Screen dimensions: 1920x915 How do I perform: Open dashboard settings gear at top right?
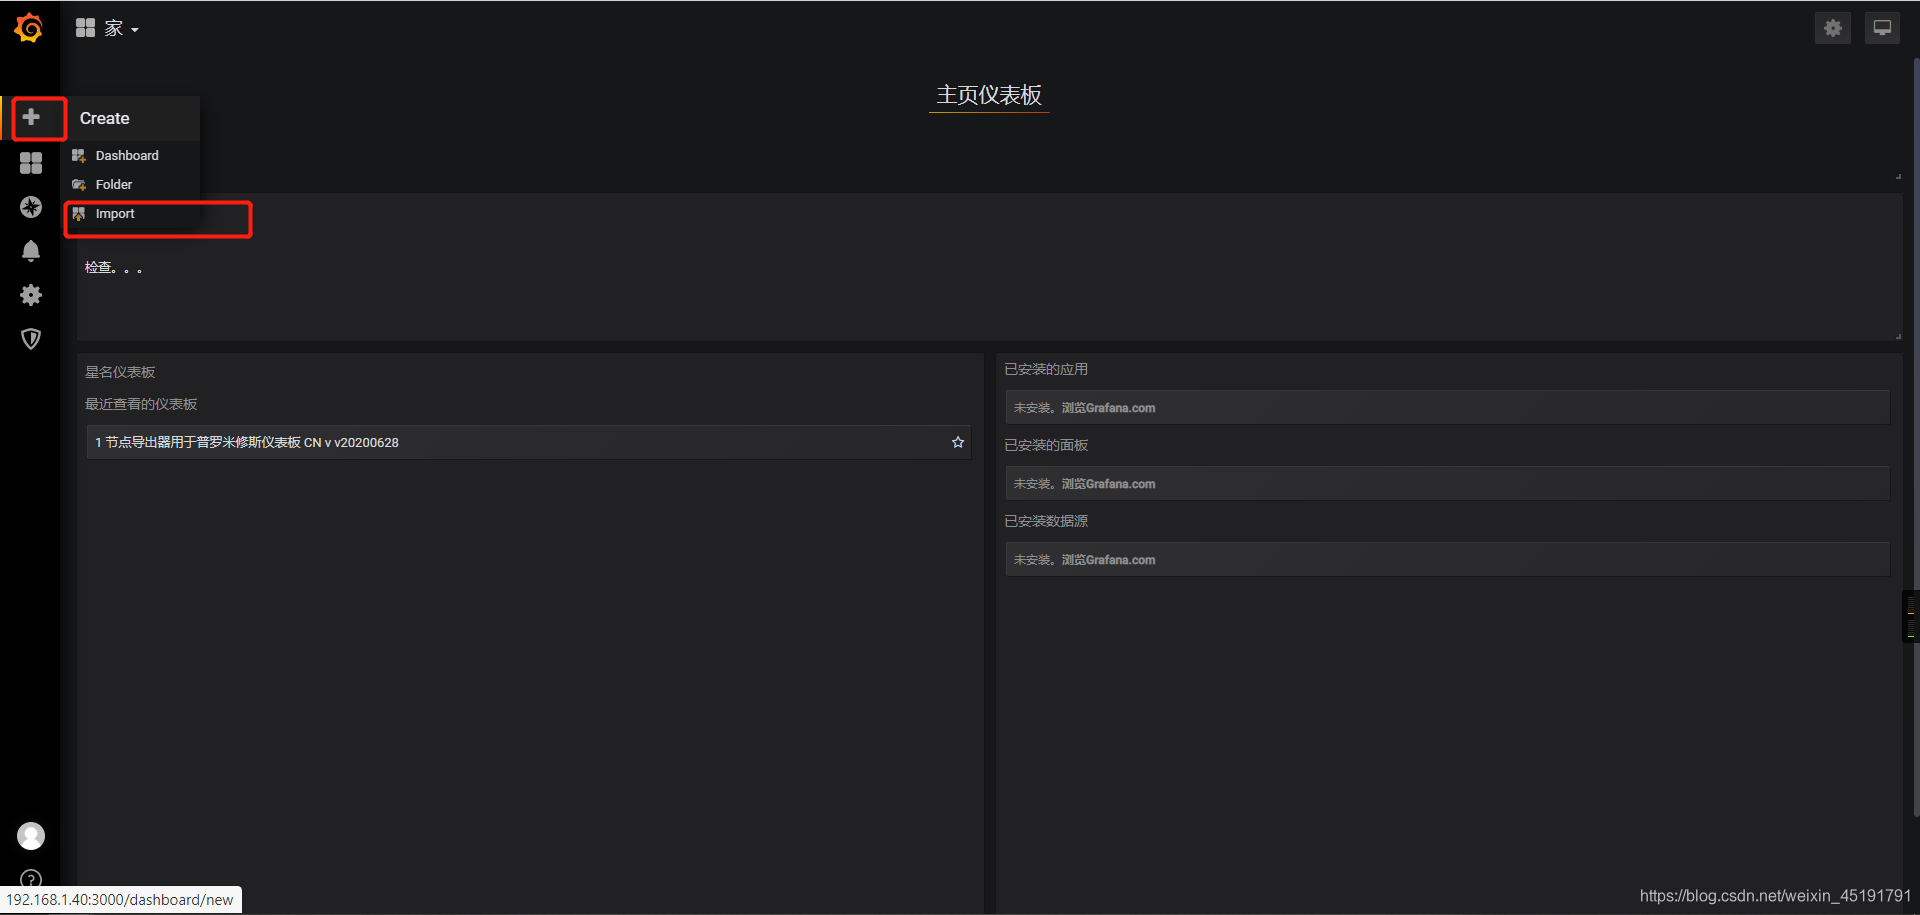(1833, 28)
